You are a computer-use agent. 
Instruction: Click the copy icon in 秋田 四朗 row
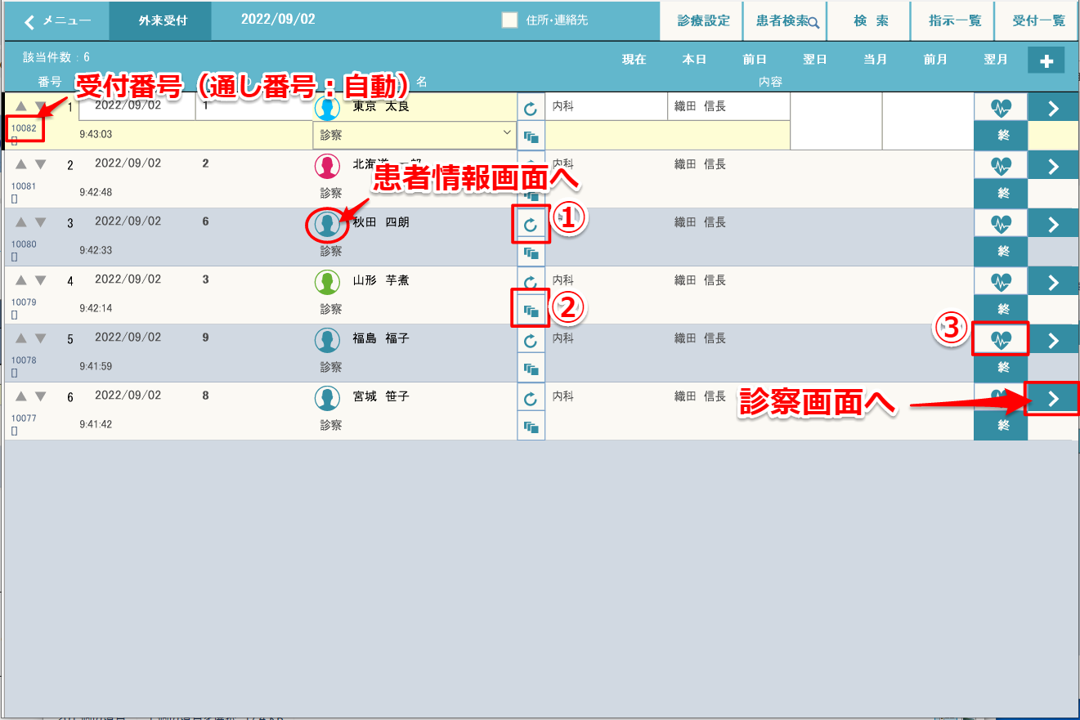click(530, 253)
